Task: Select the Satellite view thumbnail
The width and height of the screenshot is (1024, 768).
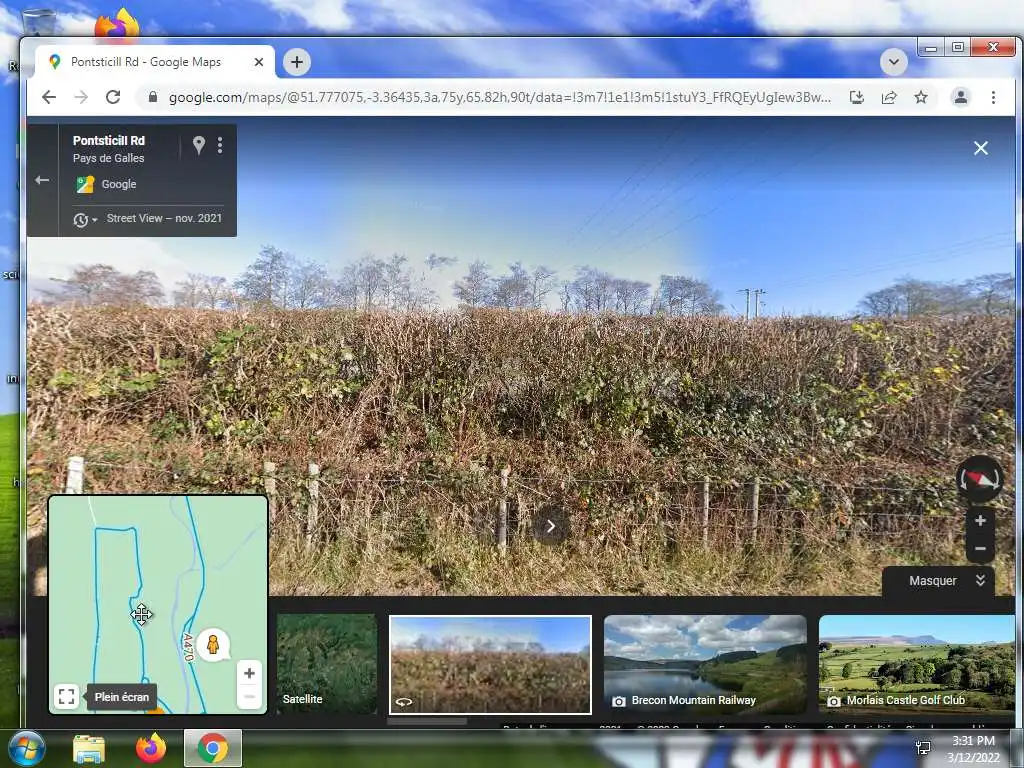Action: click(327, 664)
